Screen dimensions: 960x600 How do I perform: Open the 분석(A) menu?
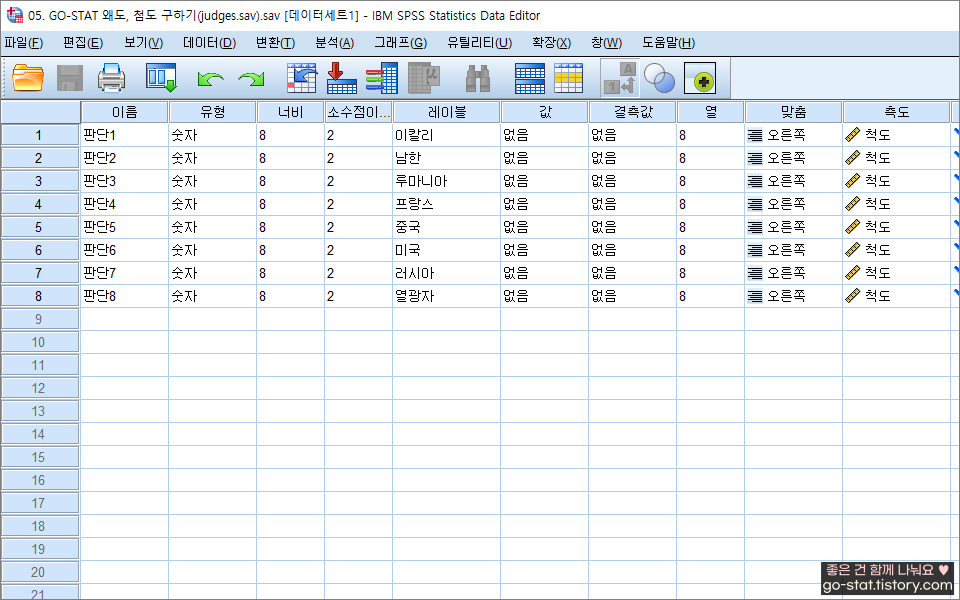pyautogui.click(x=334, y=43)
